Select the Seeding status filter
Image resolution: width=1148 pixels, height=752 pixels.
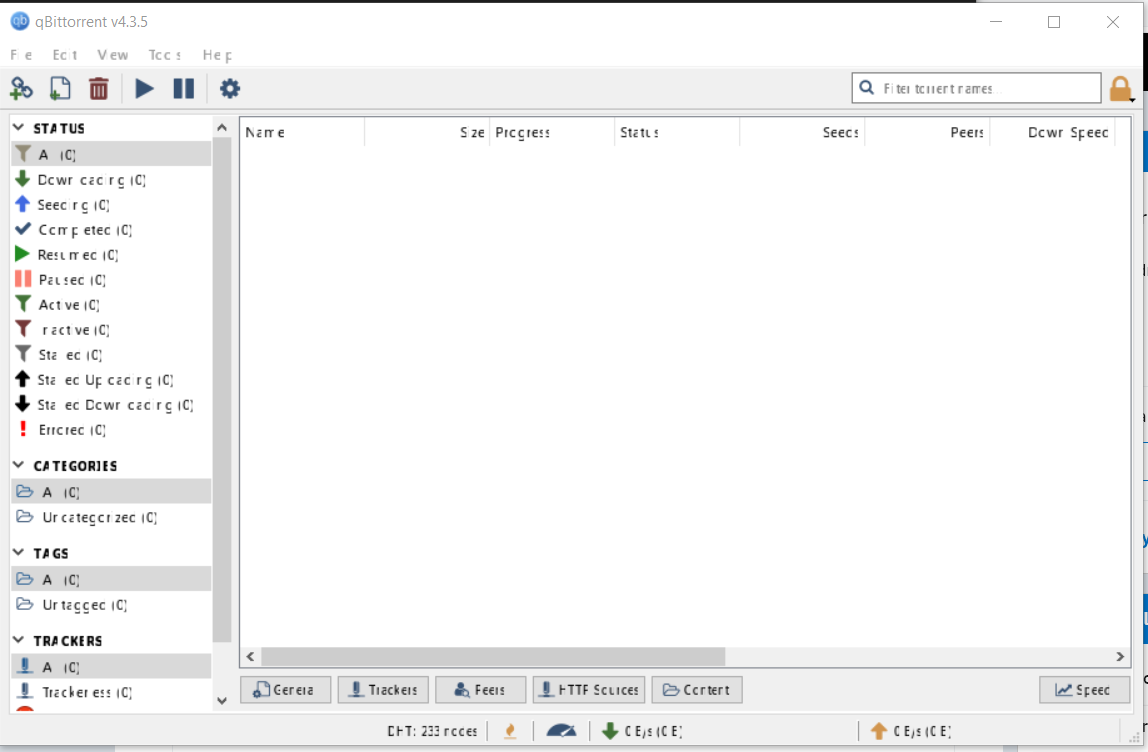pos(111,204)
